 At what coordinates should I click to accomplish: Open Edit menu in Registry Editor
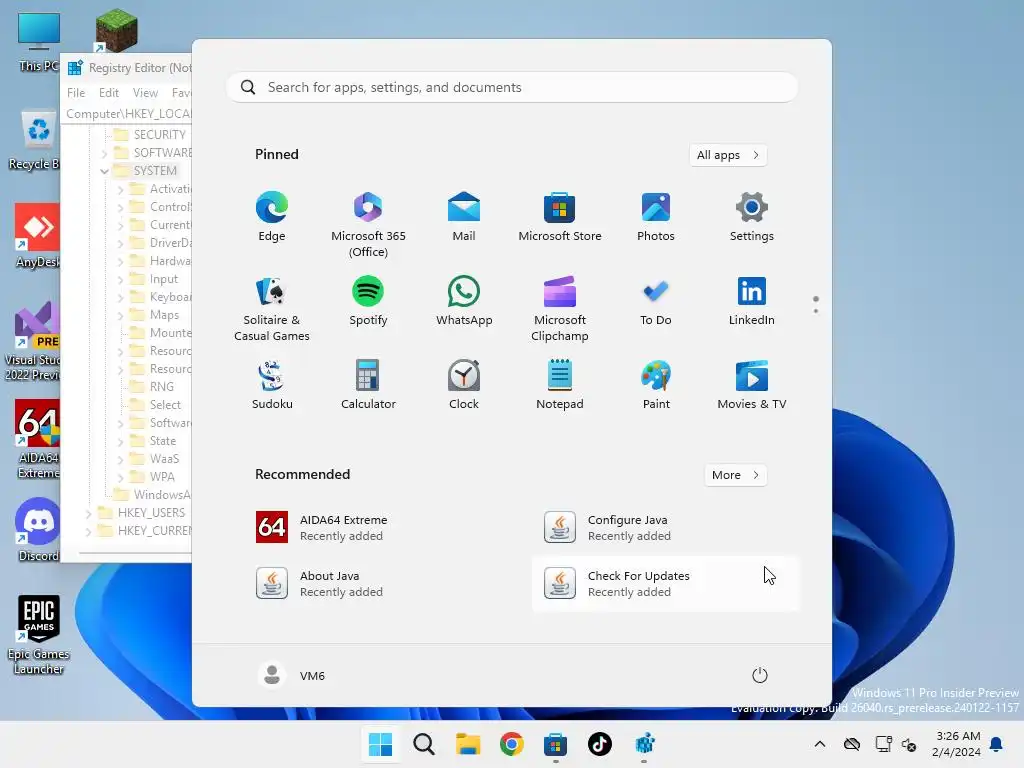tap(108, 93)
